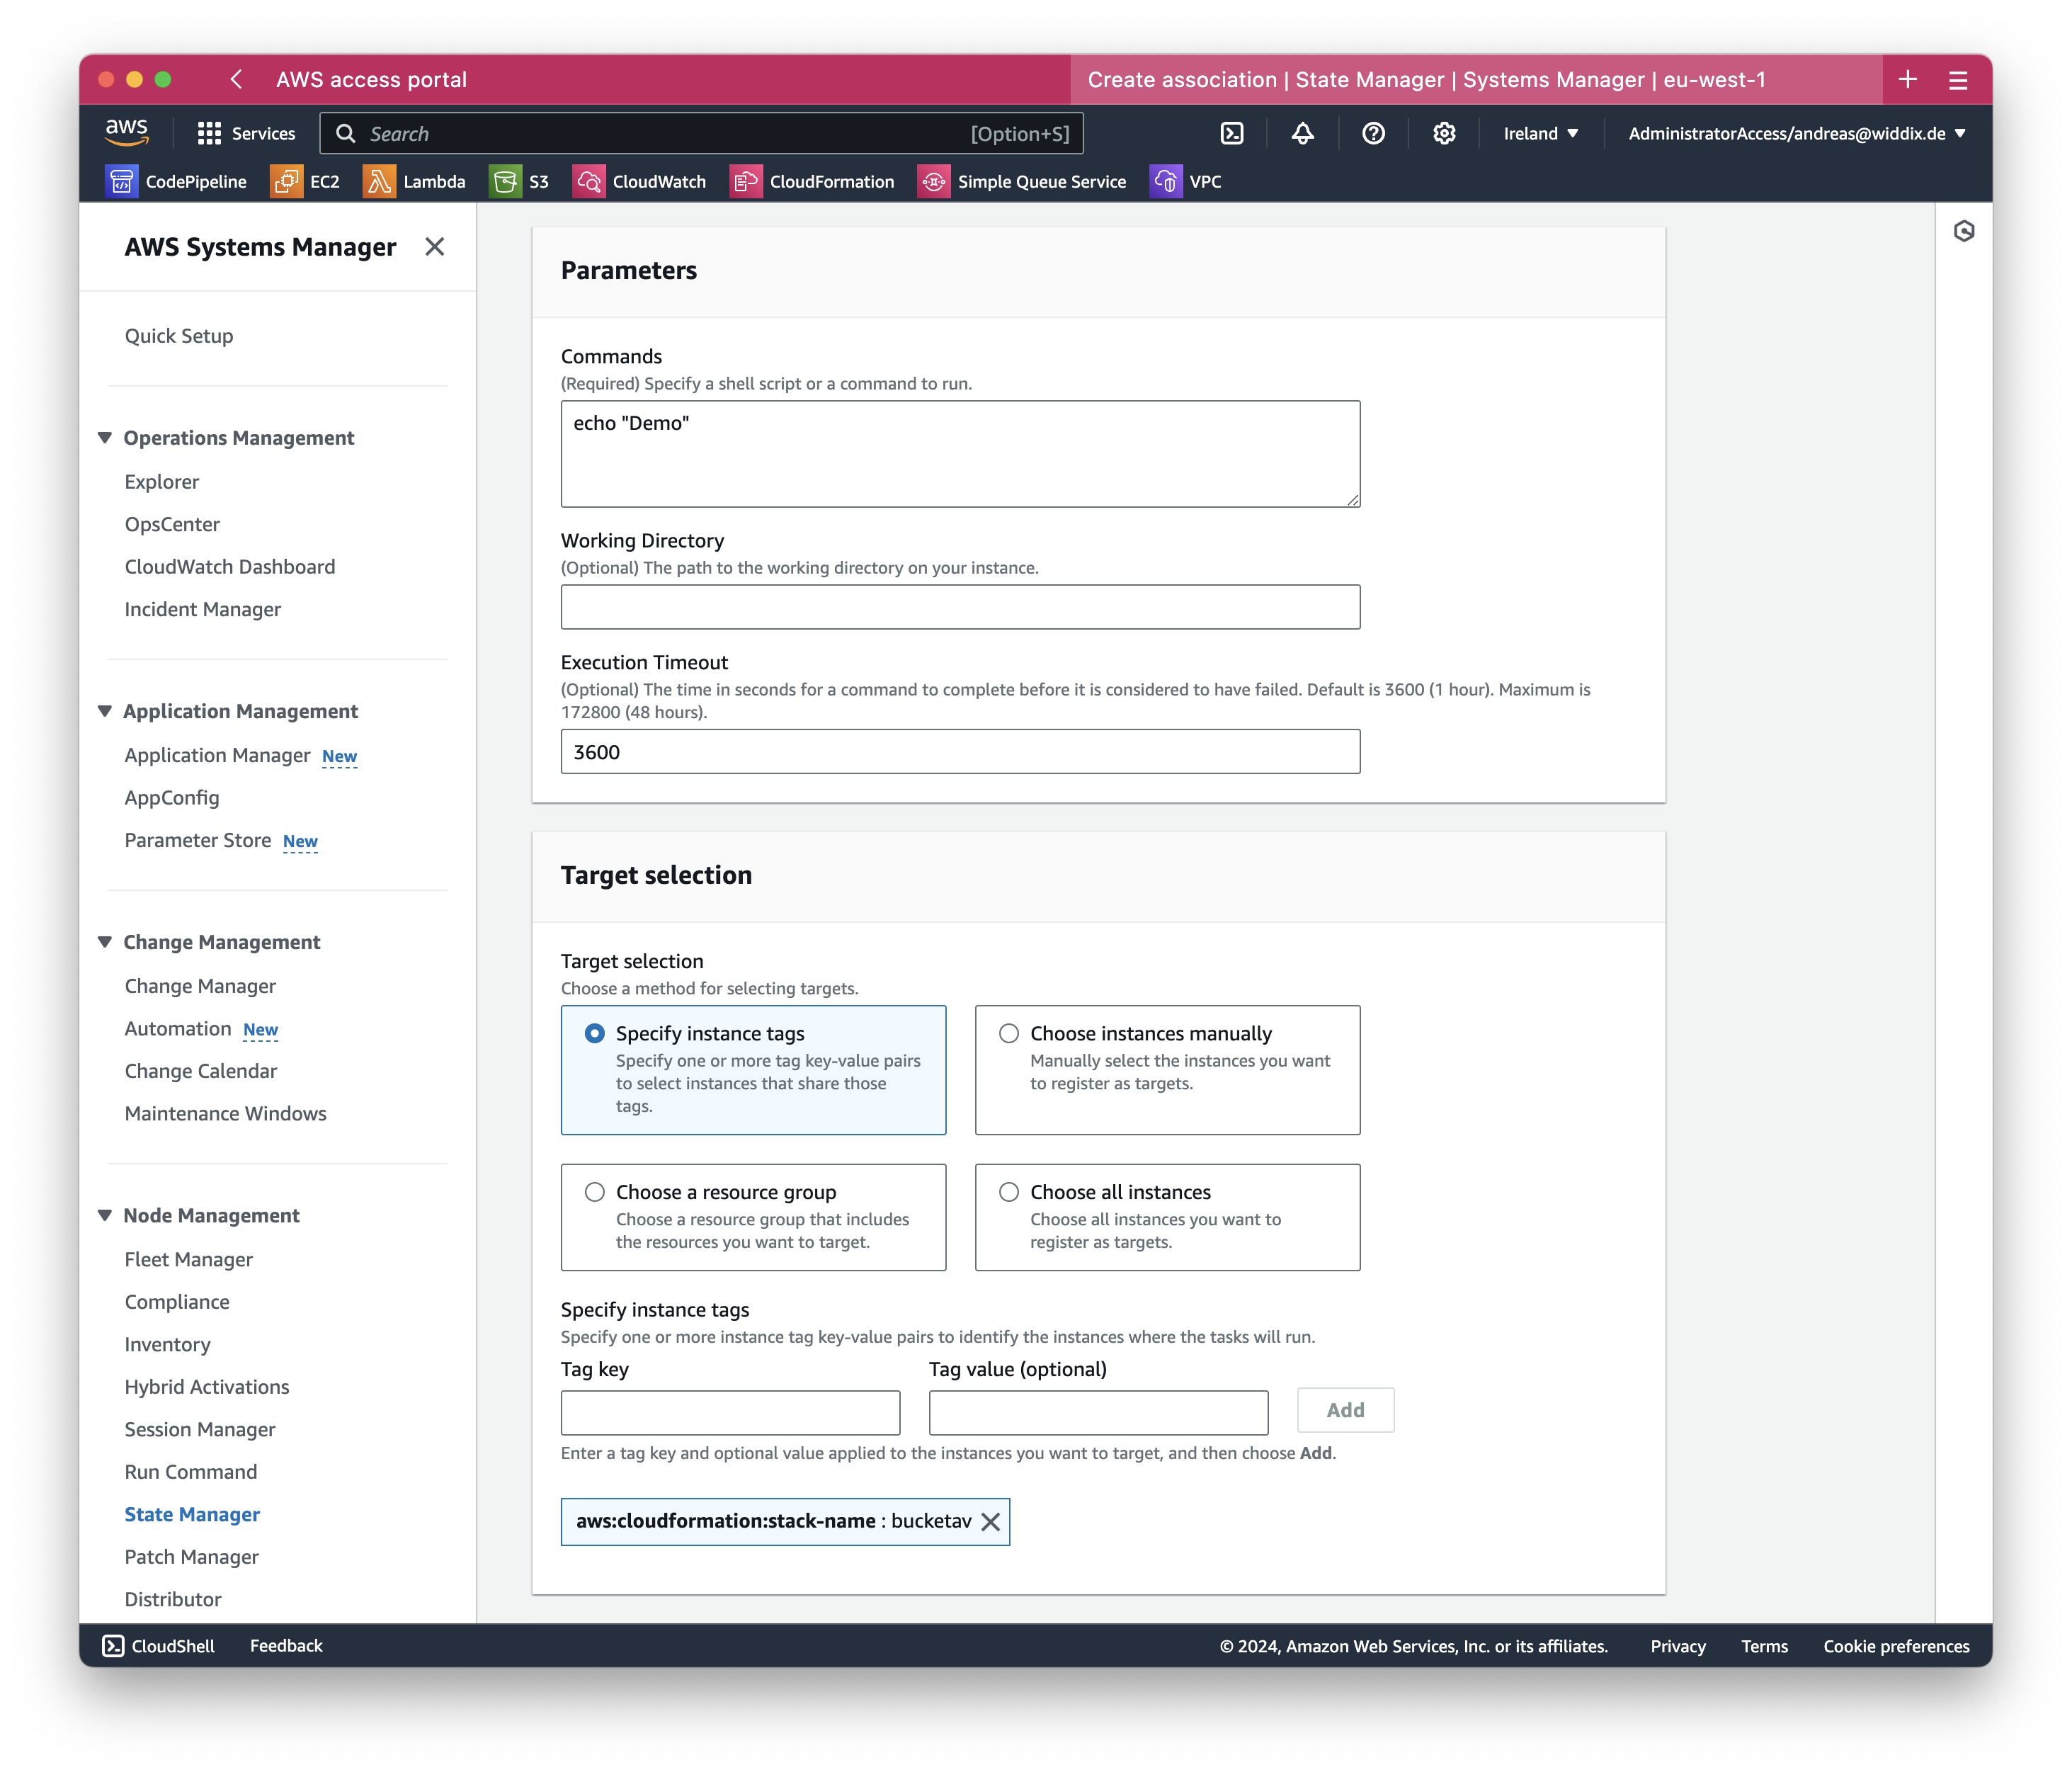Open the Lambda shortcut icon
The width and height of the screenshot is (2072, 1772).
click(379, 181)
